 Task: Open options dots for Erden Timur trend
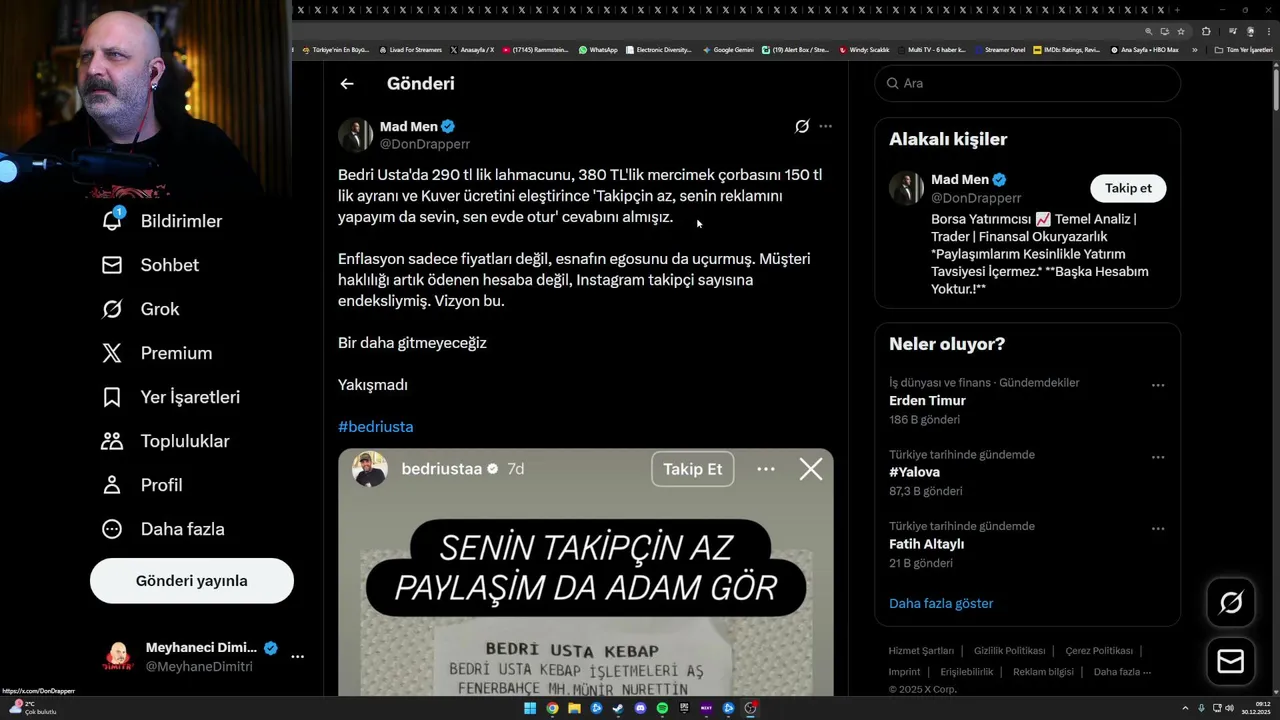tap(1157, 385)
